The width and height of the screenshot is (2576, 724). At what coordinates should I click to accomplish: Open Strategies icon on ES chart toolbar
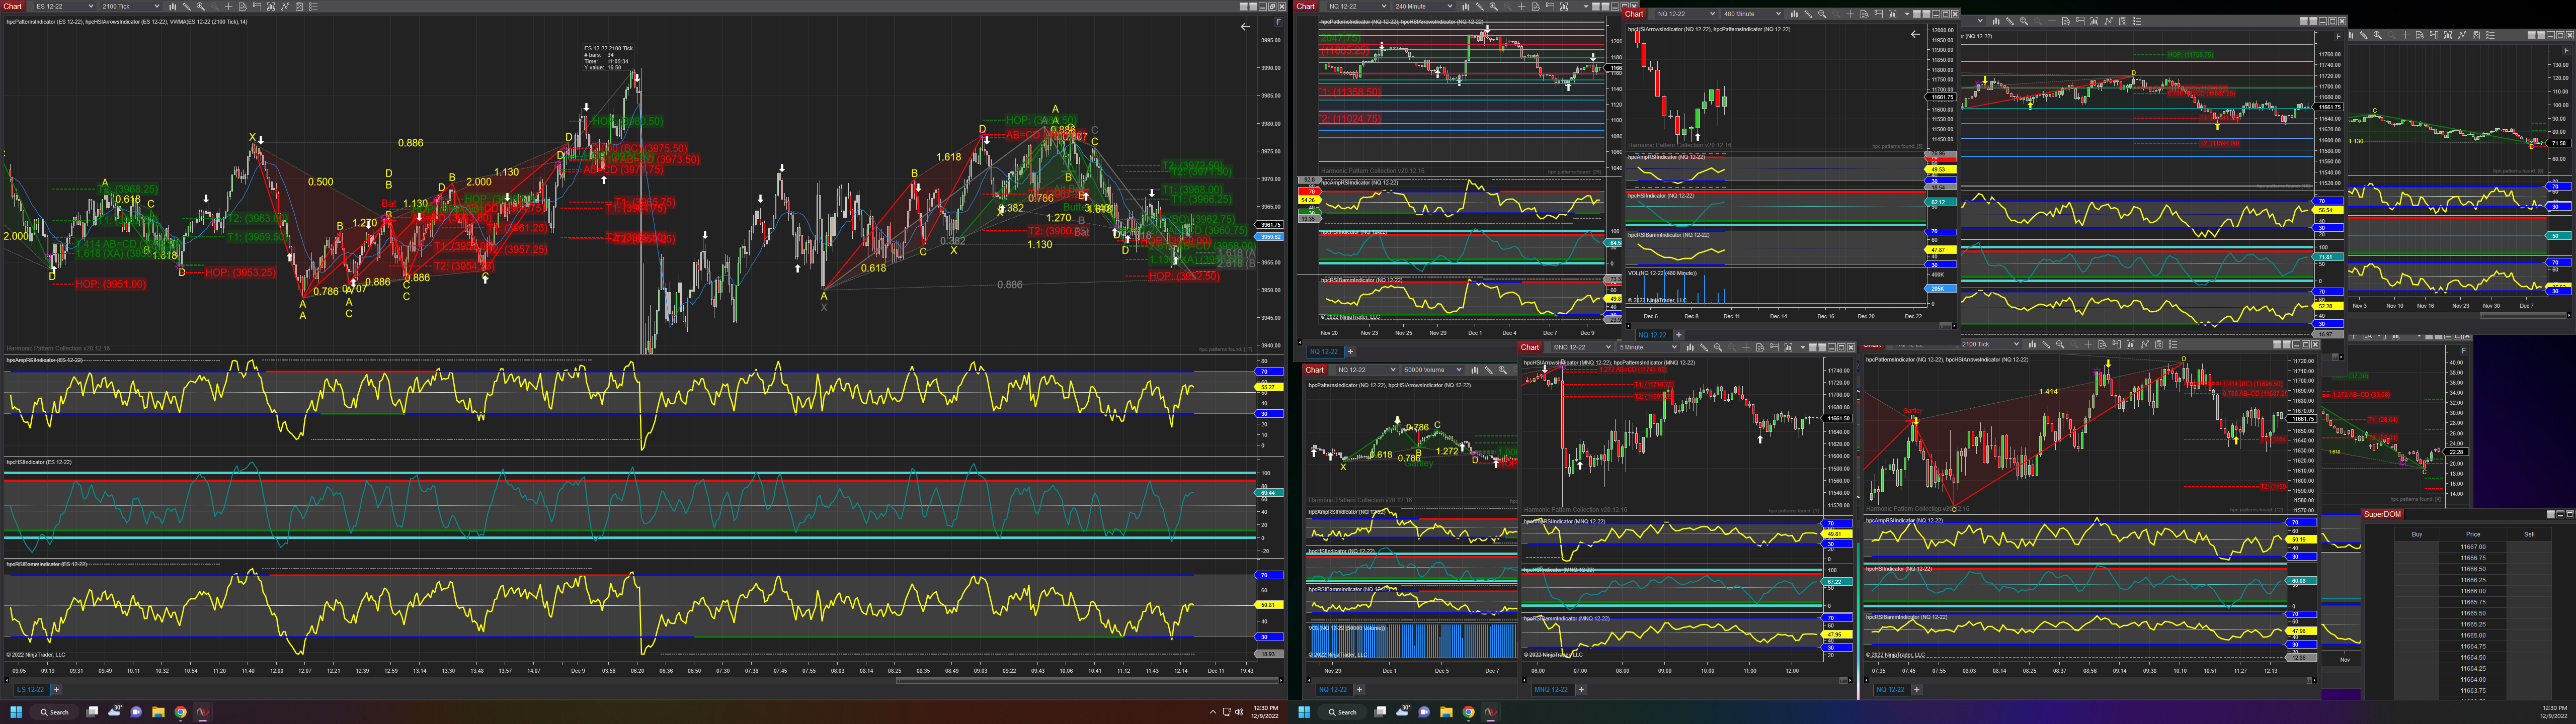click(x=299, y=6)
